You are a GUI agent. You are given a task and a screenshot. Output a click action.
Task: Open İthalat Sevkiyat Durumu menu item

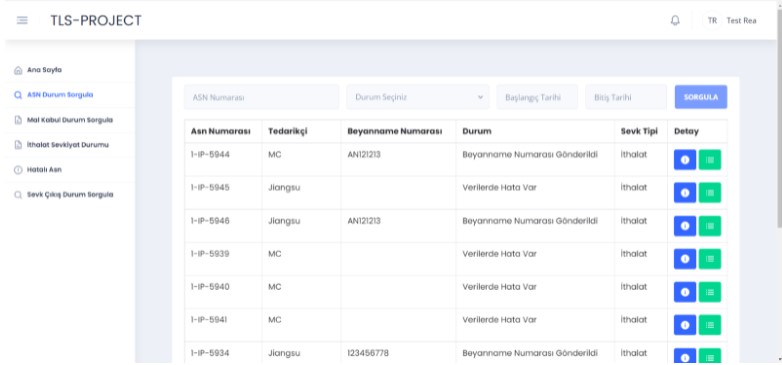pyautogui.click(x=68, y=145)
